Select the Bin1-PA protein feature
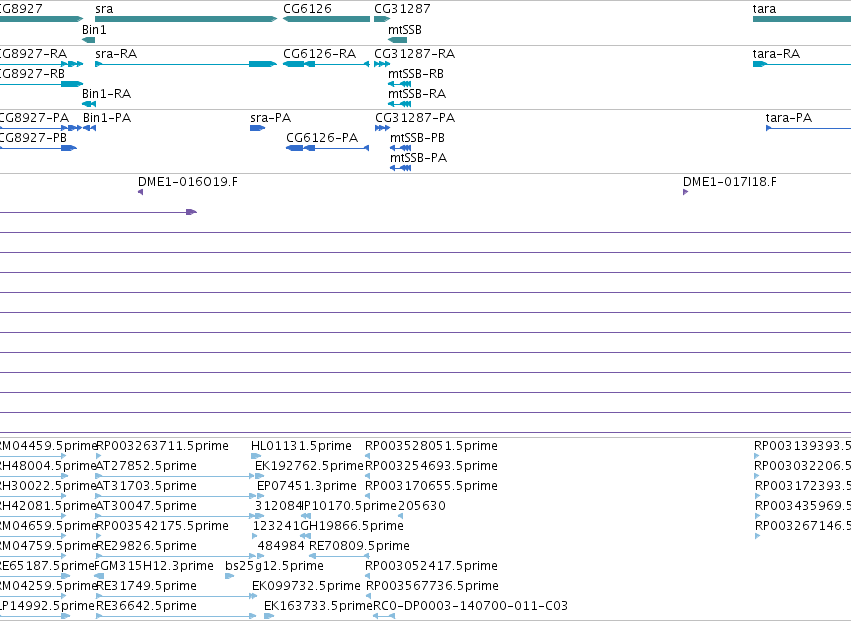Screen dimensions: 851x621 click(90, 128)
